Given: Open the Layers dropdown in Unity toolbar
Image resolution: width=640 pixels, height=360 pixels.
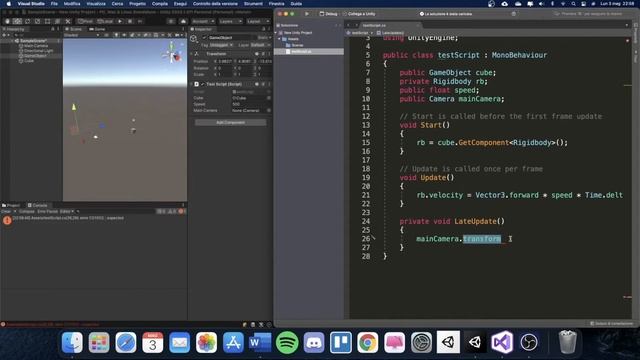Looking at the screenshot, I should tap(230, 21).
